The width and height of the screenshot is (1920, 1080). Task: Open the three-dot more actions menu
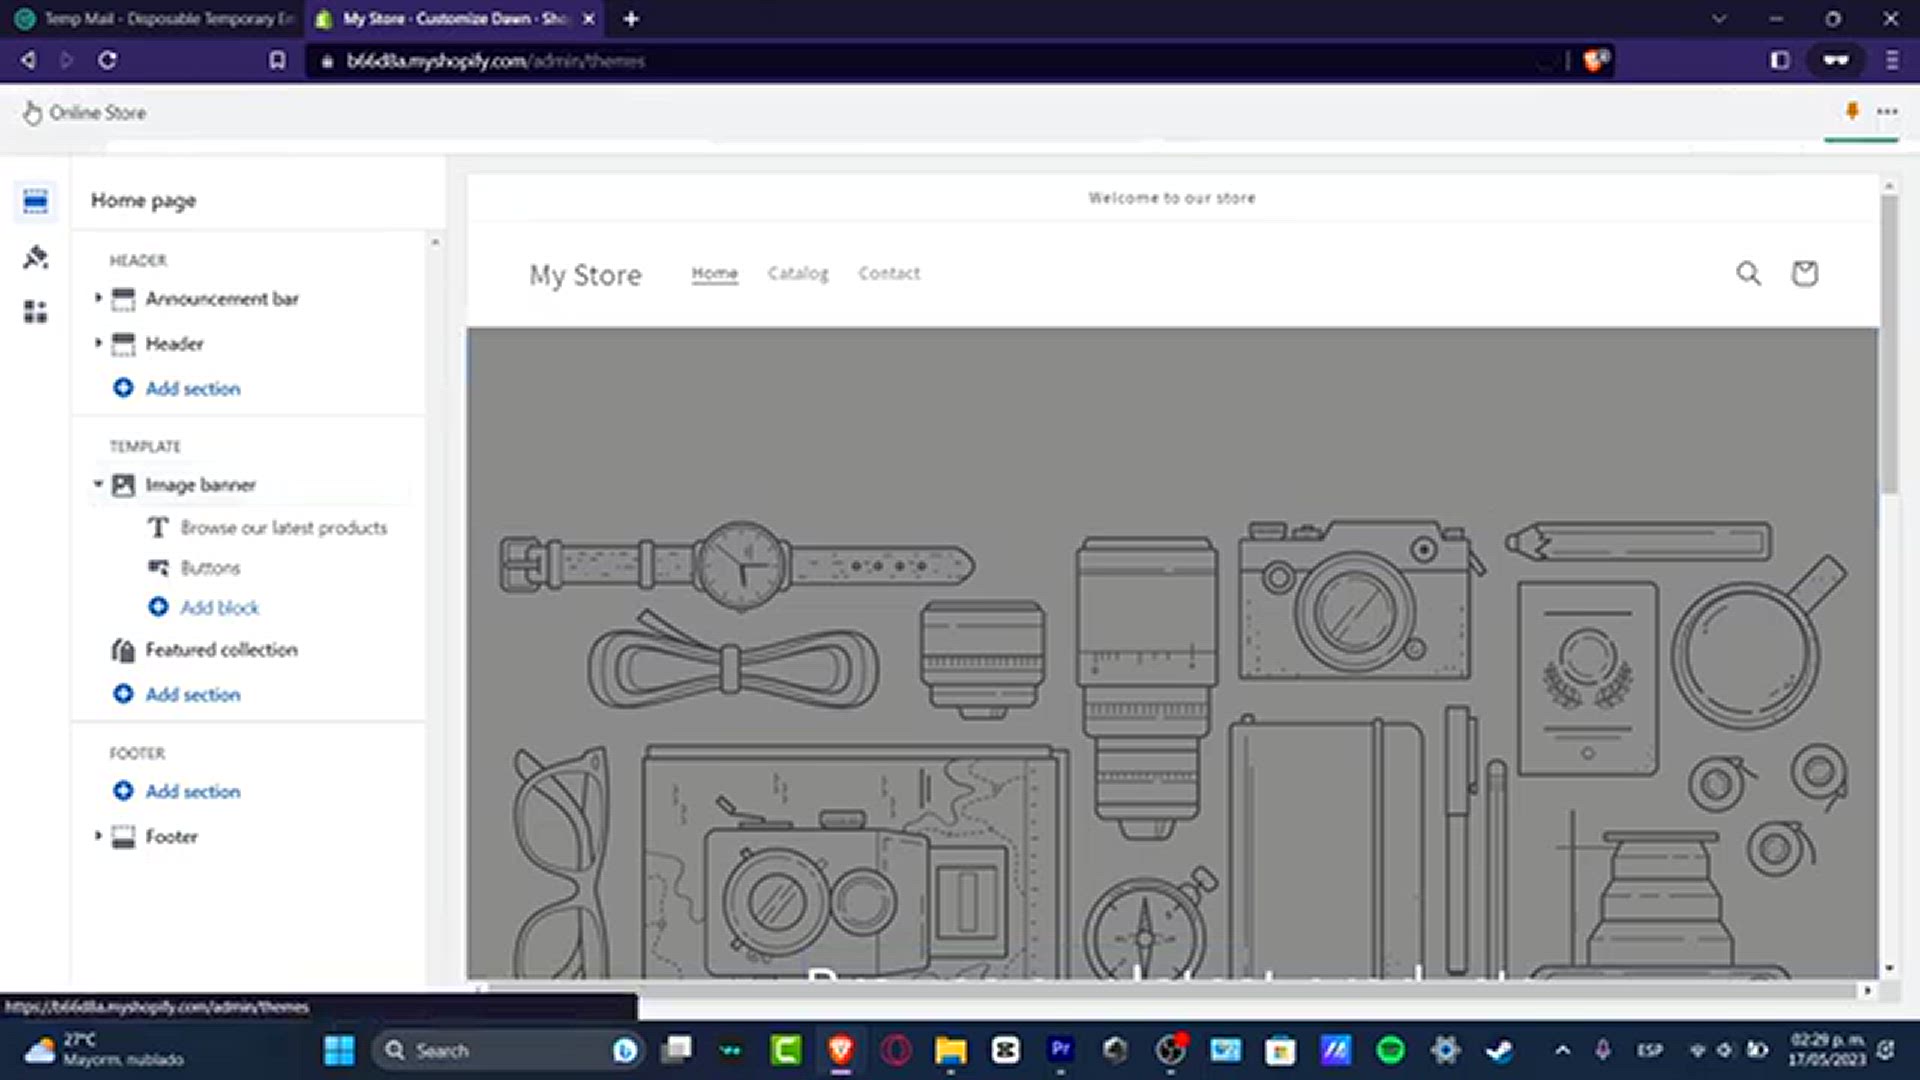(1887, 111)
